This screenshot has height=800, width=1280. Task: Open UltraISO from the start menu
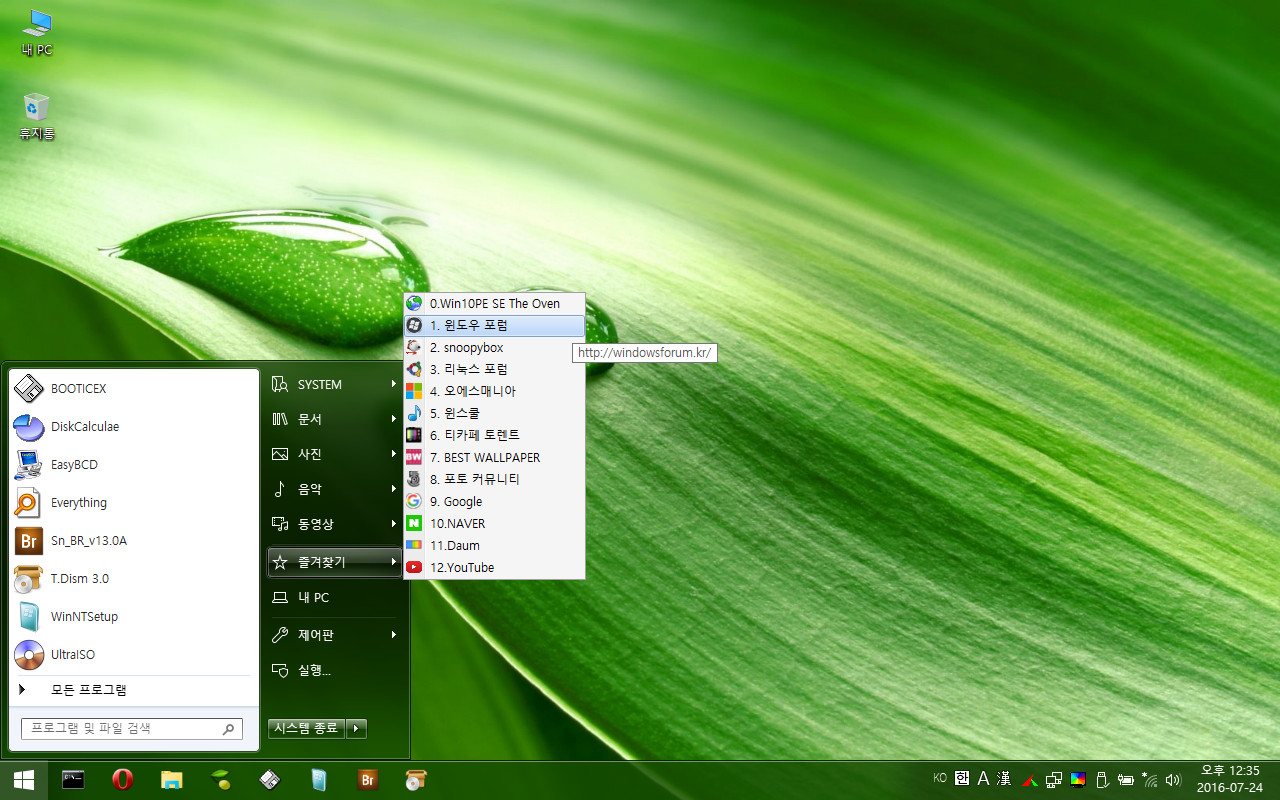click(x=133, y=654)
